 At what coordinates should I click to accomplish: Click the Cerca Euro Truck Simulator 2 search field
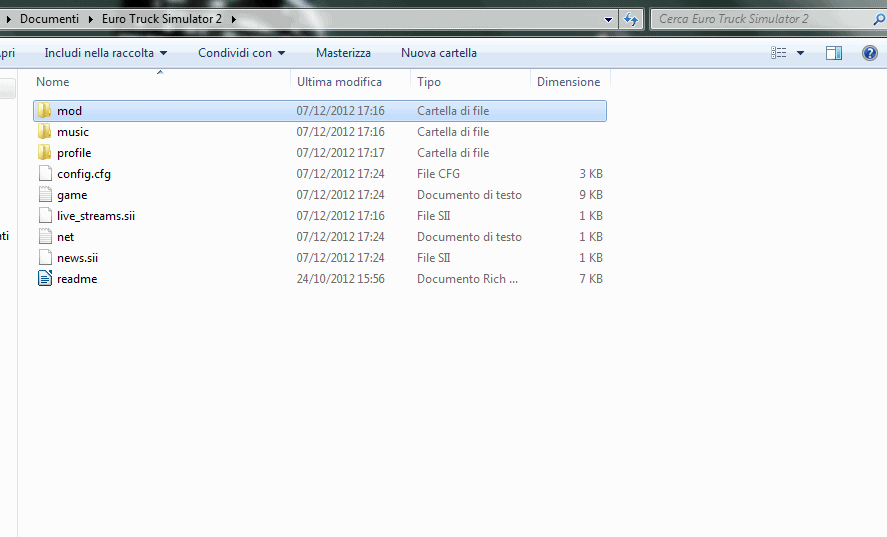point(760,19)
